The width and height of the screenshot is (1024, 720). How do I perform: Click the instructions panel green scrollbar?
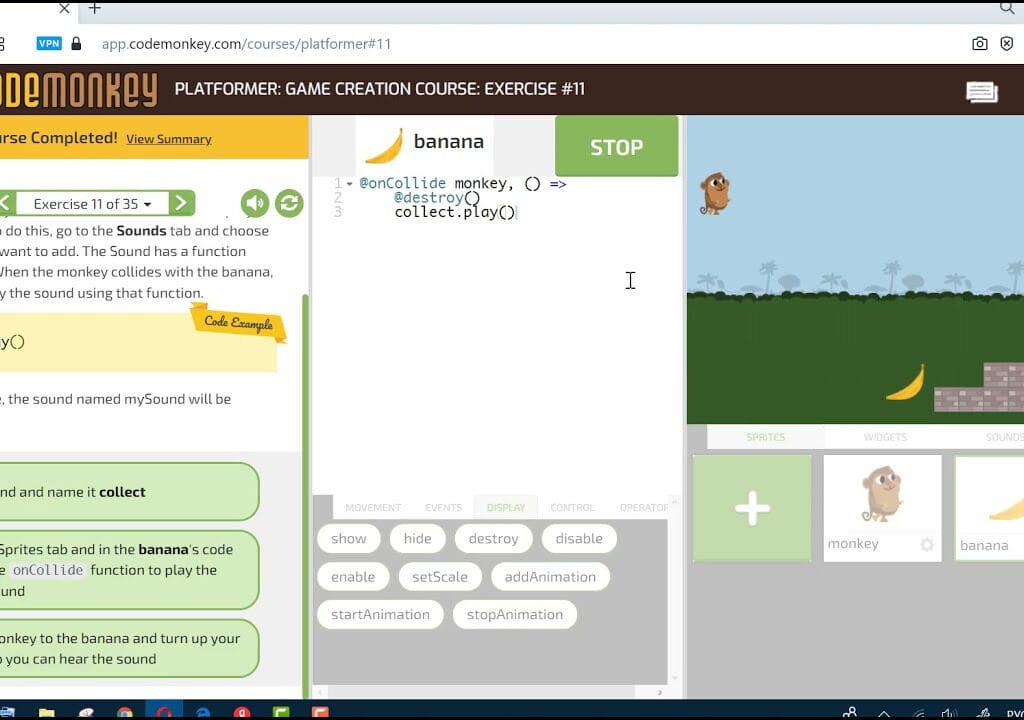coord(304,497)
